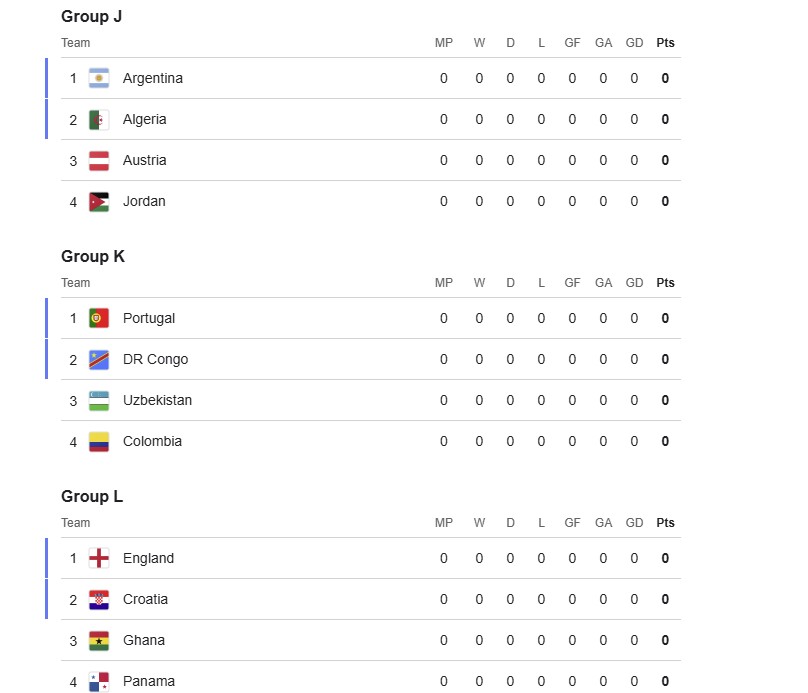Click the Group K heading
The width and height of the screenshot is (808, 693).
92,256
